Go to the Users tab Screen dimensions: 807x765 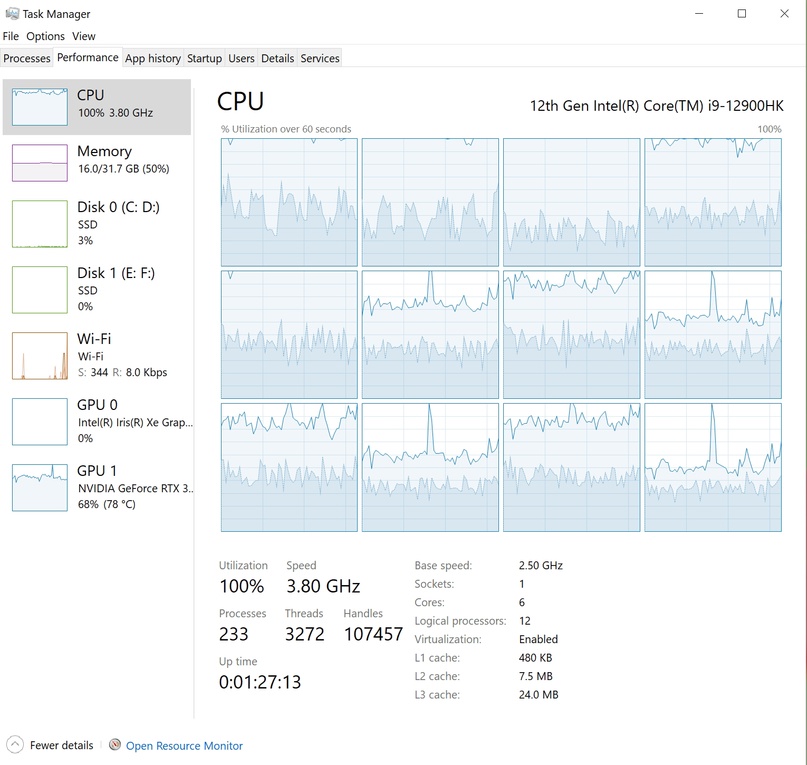pyautogui.click(x=241, y=58)
